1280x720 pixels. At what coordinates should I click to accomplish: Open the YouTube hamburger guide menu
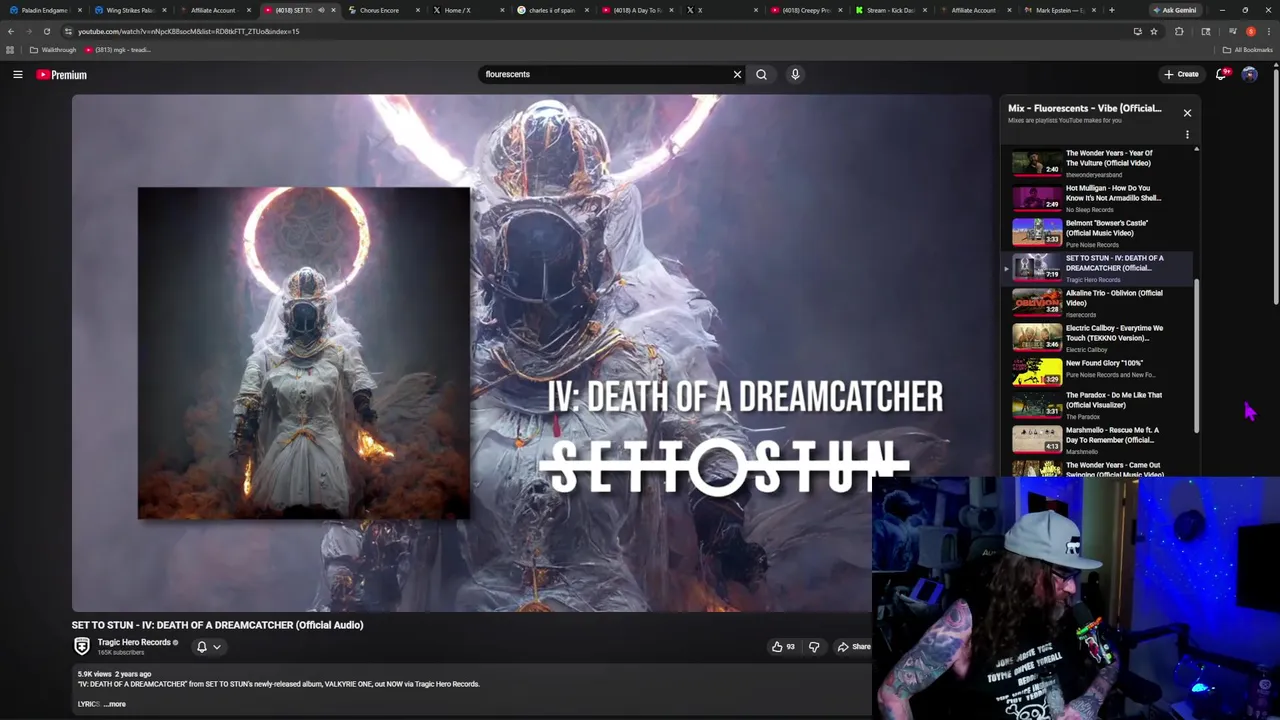coord(18,74)
